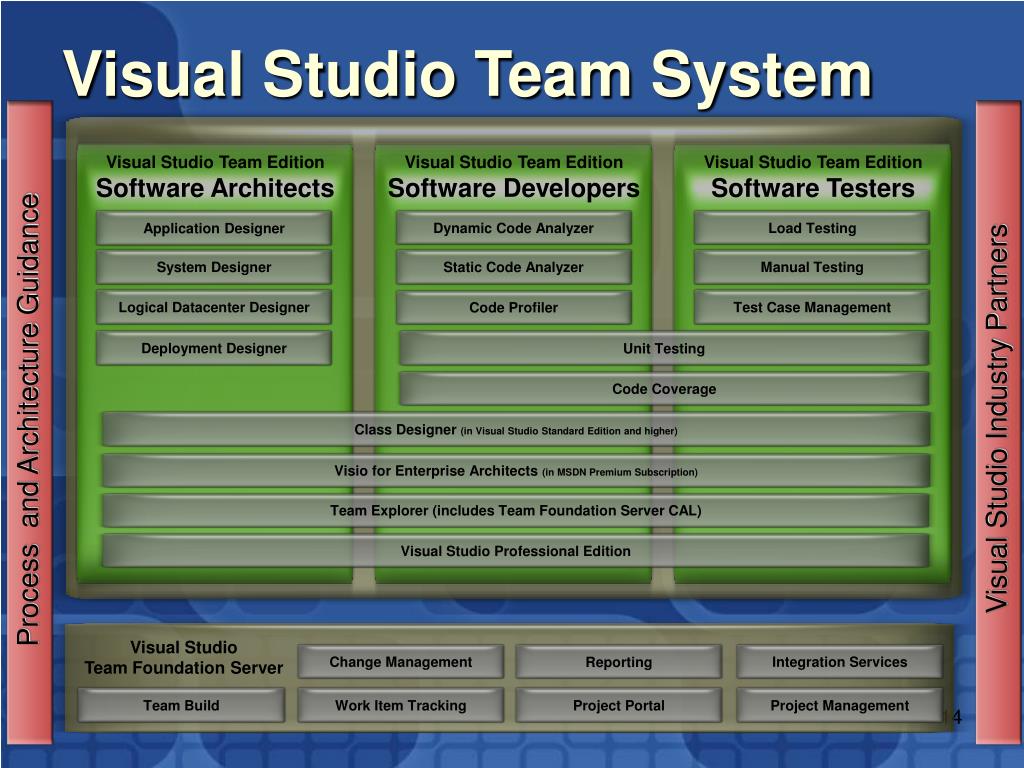The height and width of the screenshot is (768, 1024).
Task: Select Visio for Enterprise Architects bar
Action: tap(516, 471)
